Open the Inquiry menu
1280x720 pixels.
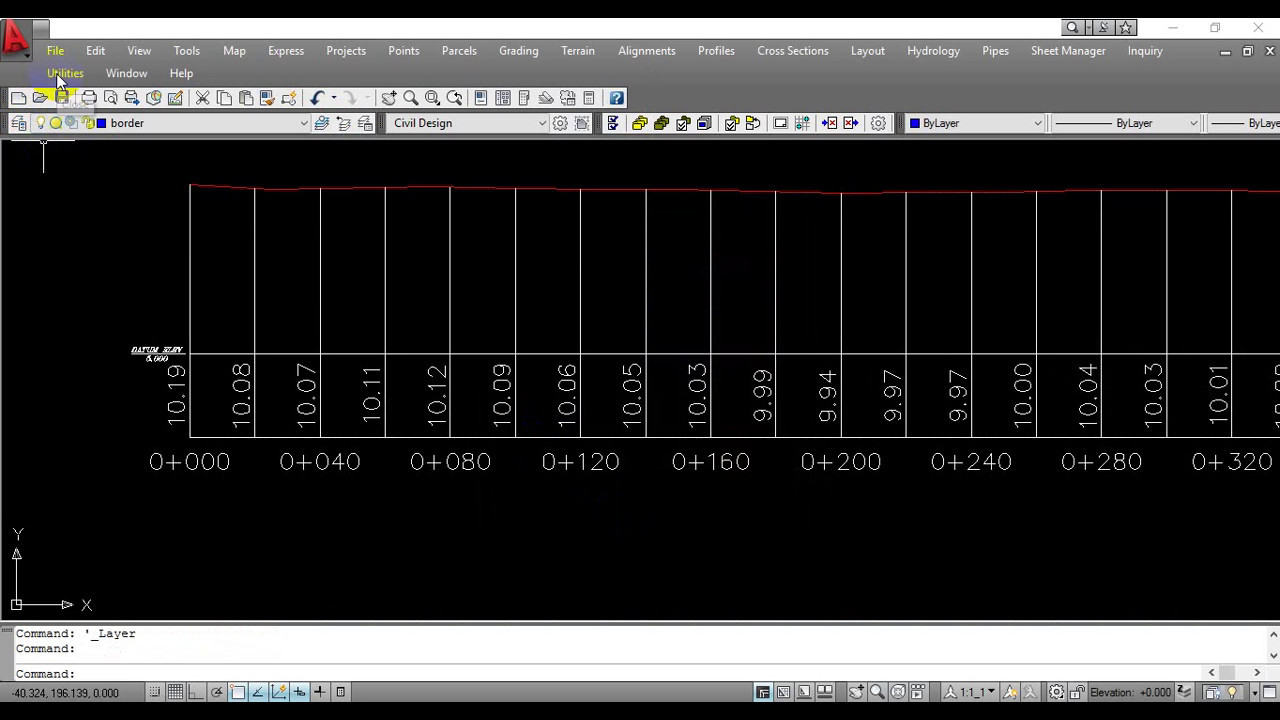[x=1145, y=51]
